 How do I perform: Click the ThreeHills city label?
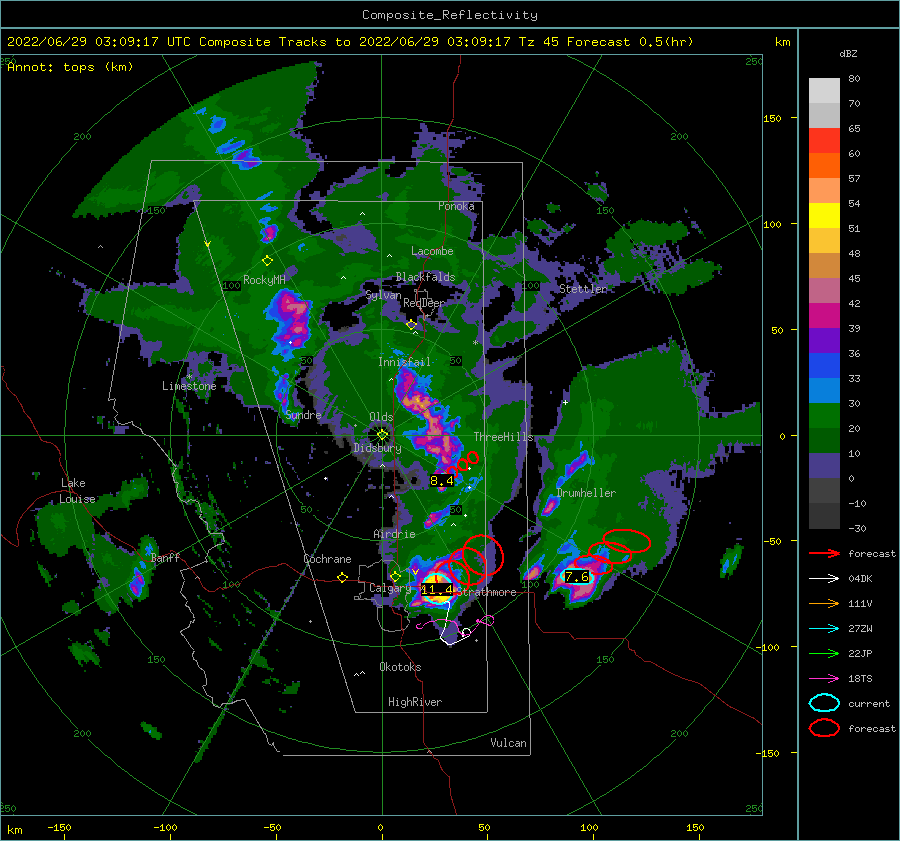tap(503, 437)
